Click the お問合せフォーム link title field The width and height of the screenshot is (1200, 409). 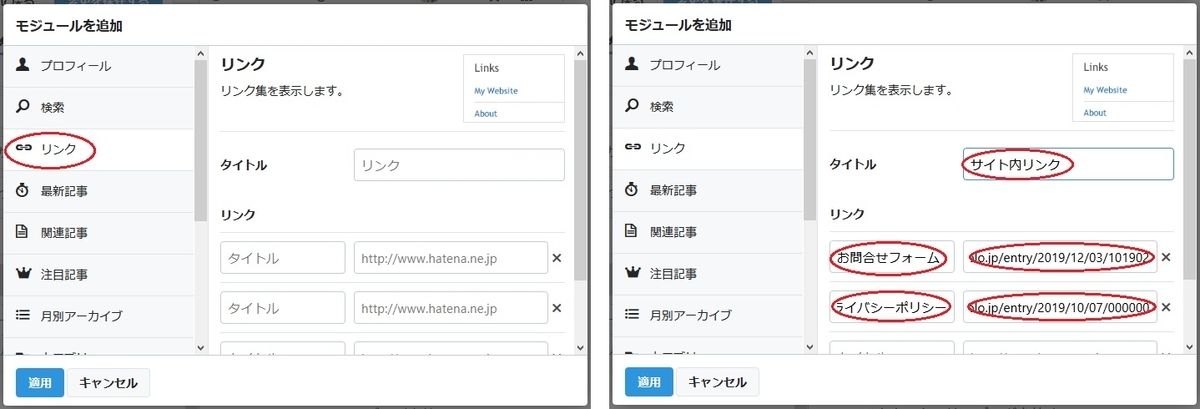[892, 257]
